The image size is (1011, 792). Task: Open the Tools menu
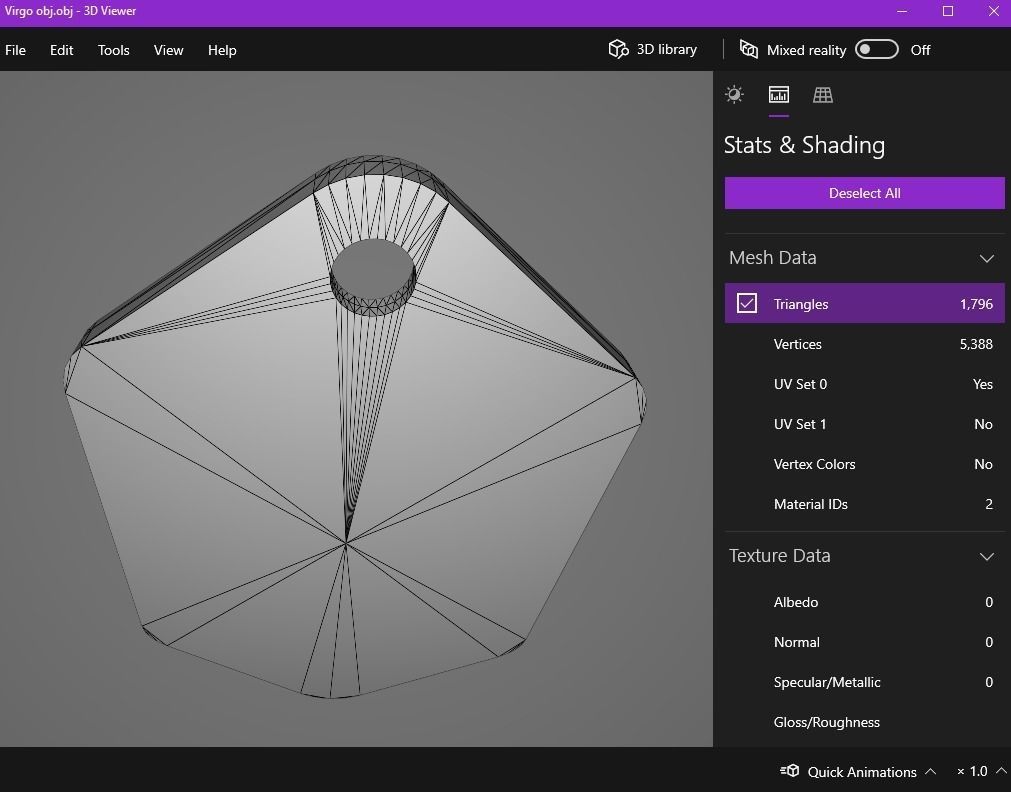click(113, 50)
